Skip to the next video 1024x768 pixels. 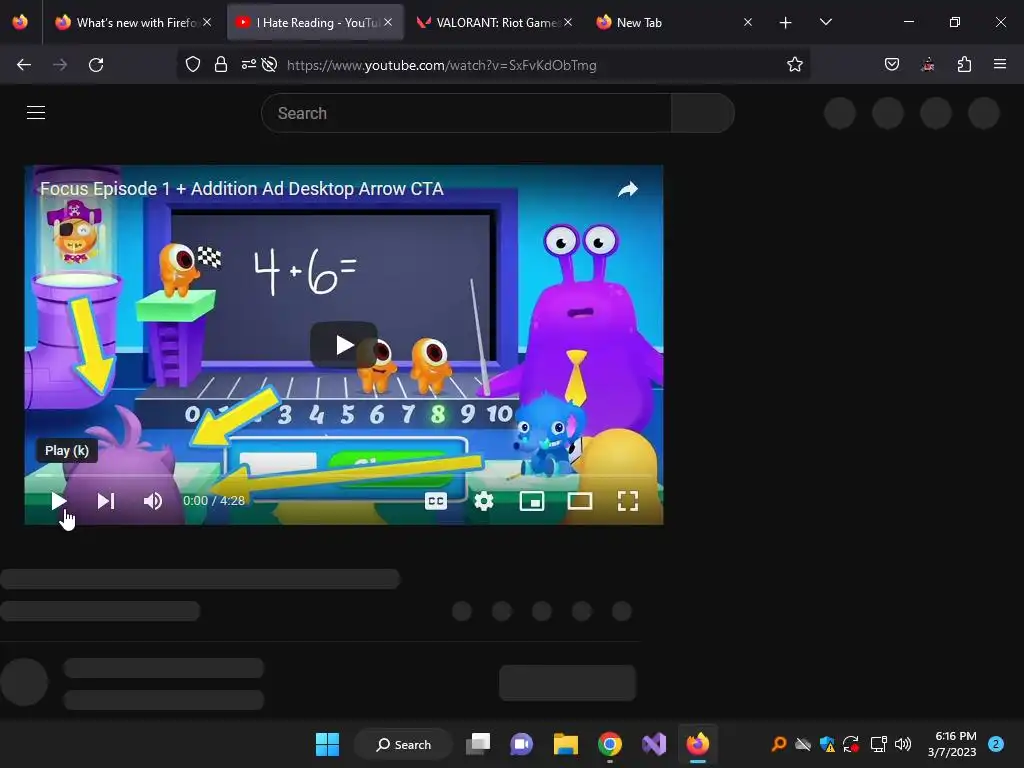106,501
